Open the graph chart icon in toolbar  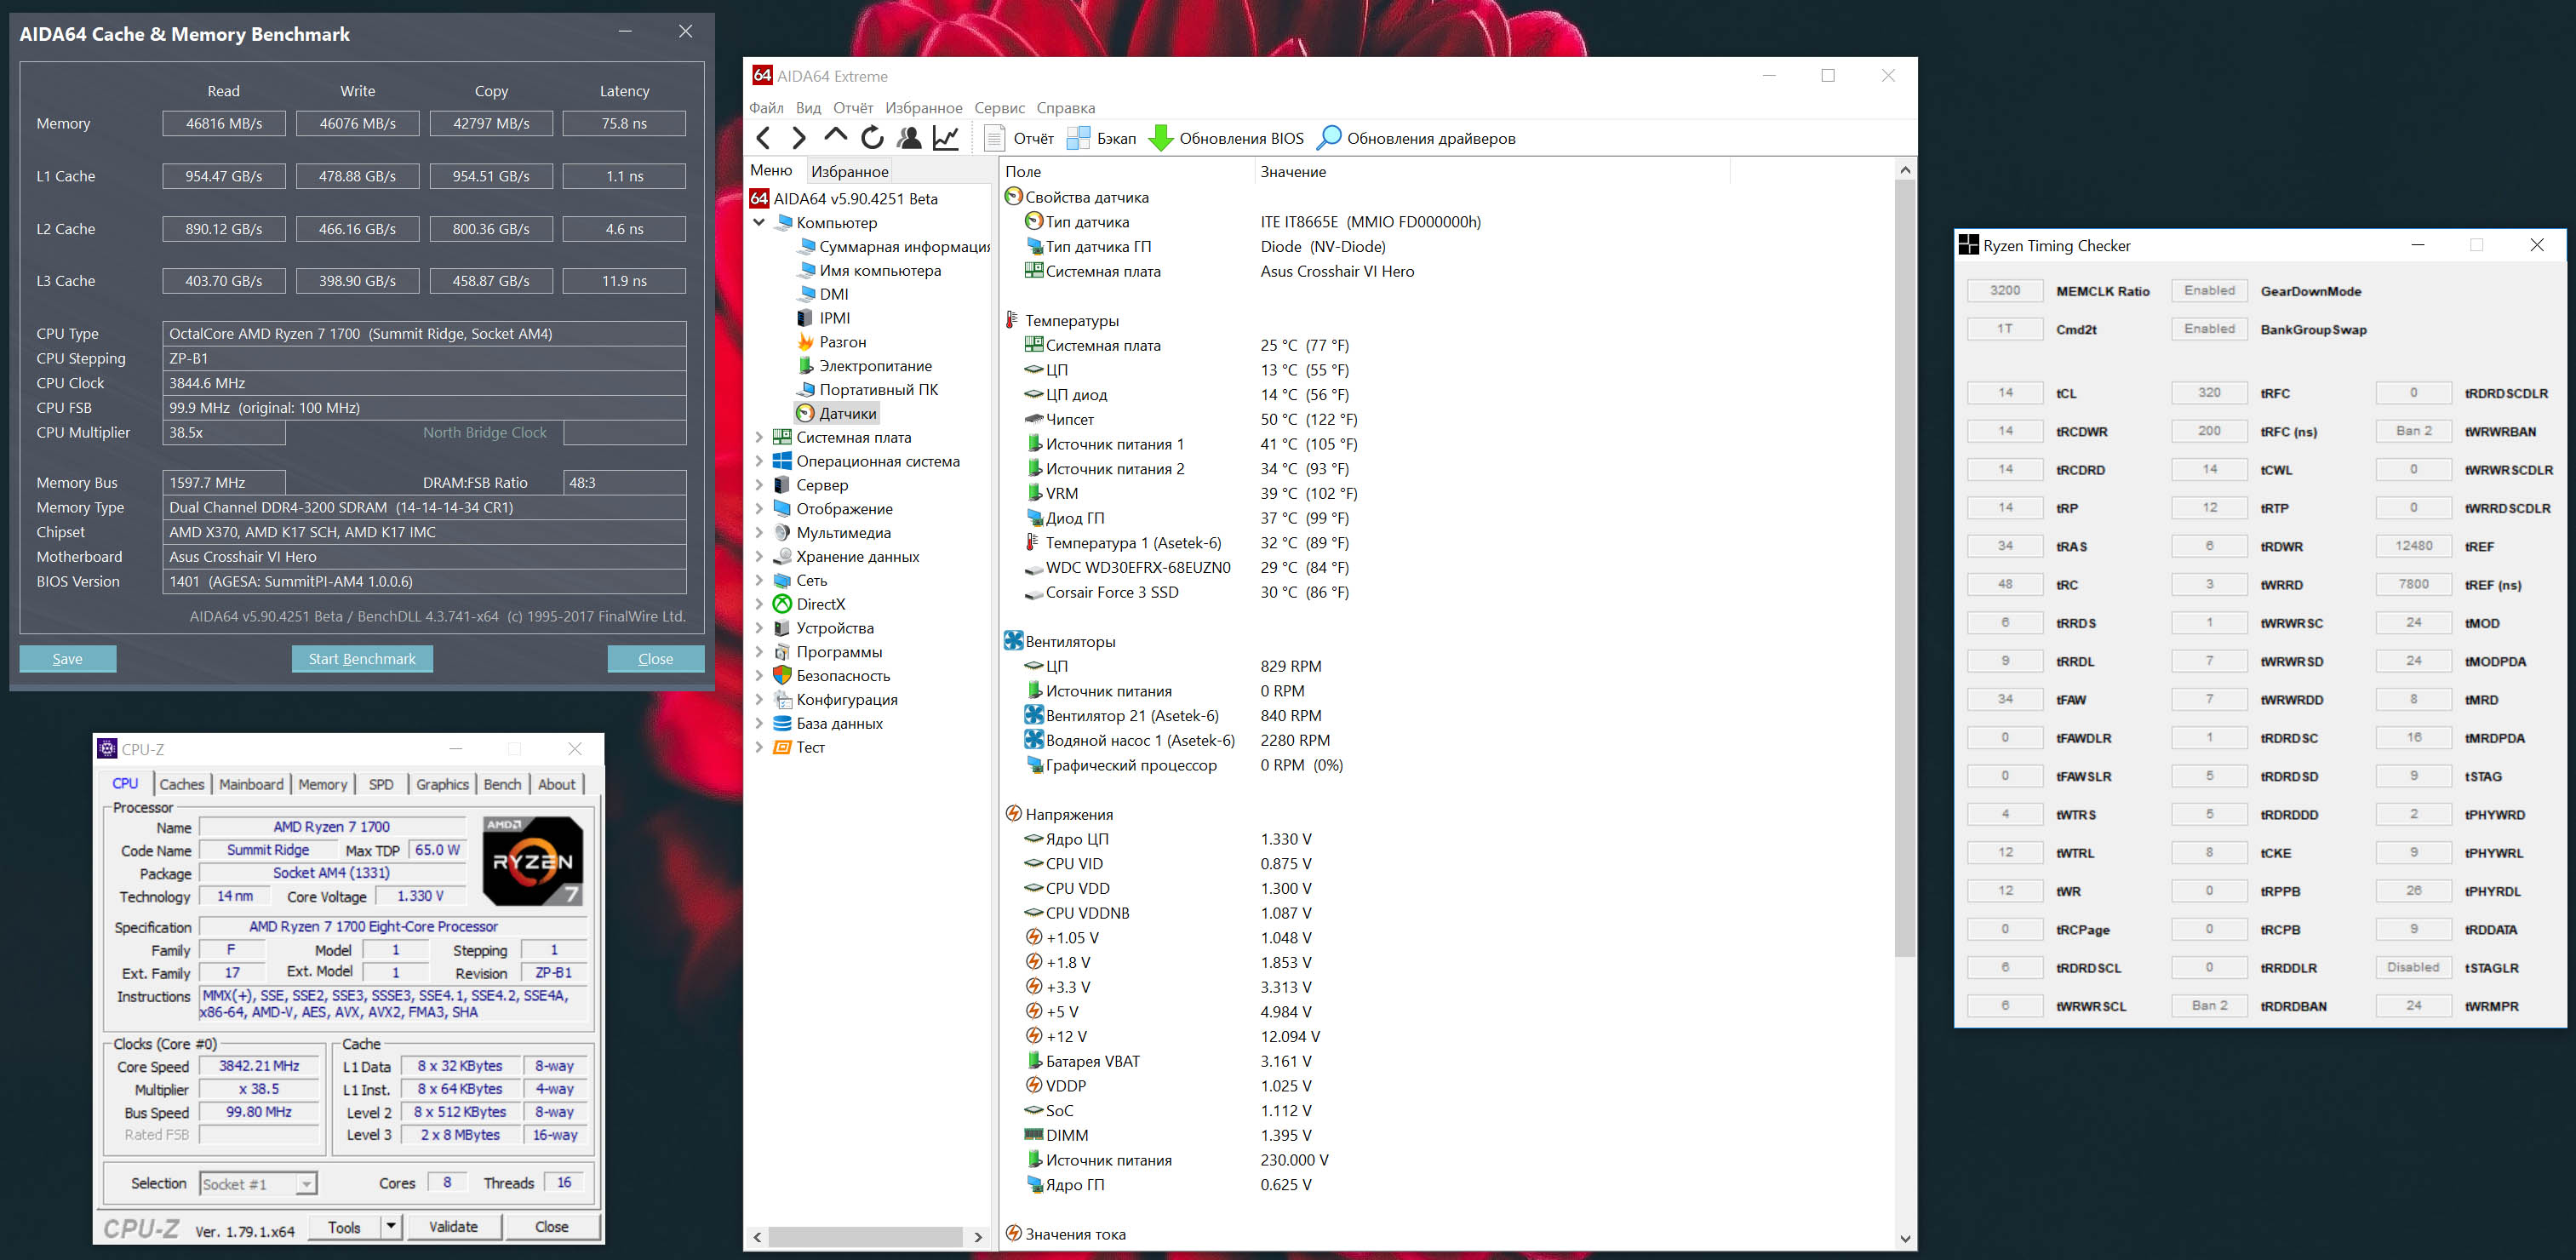click(945, 138)
